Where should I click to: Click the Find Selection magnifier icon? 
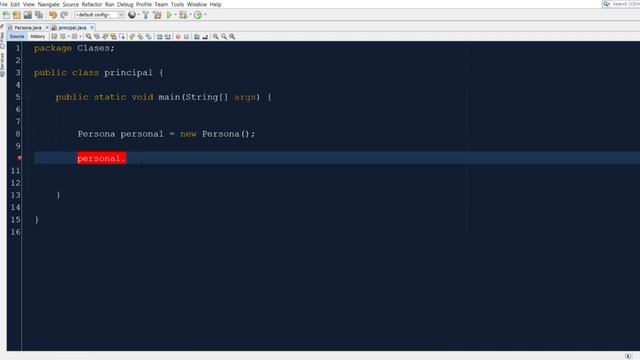(89, 36)
